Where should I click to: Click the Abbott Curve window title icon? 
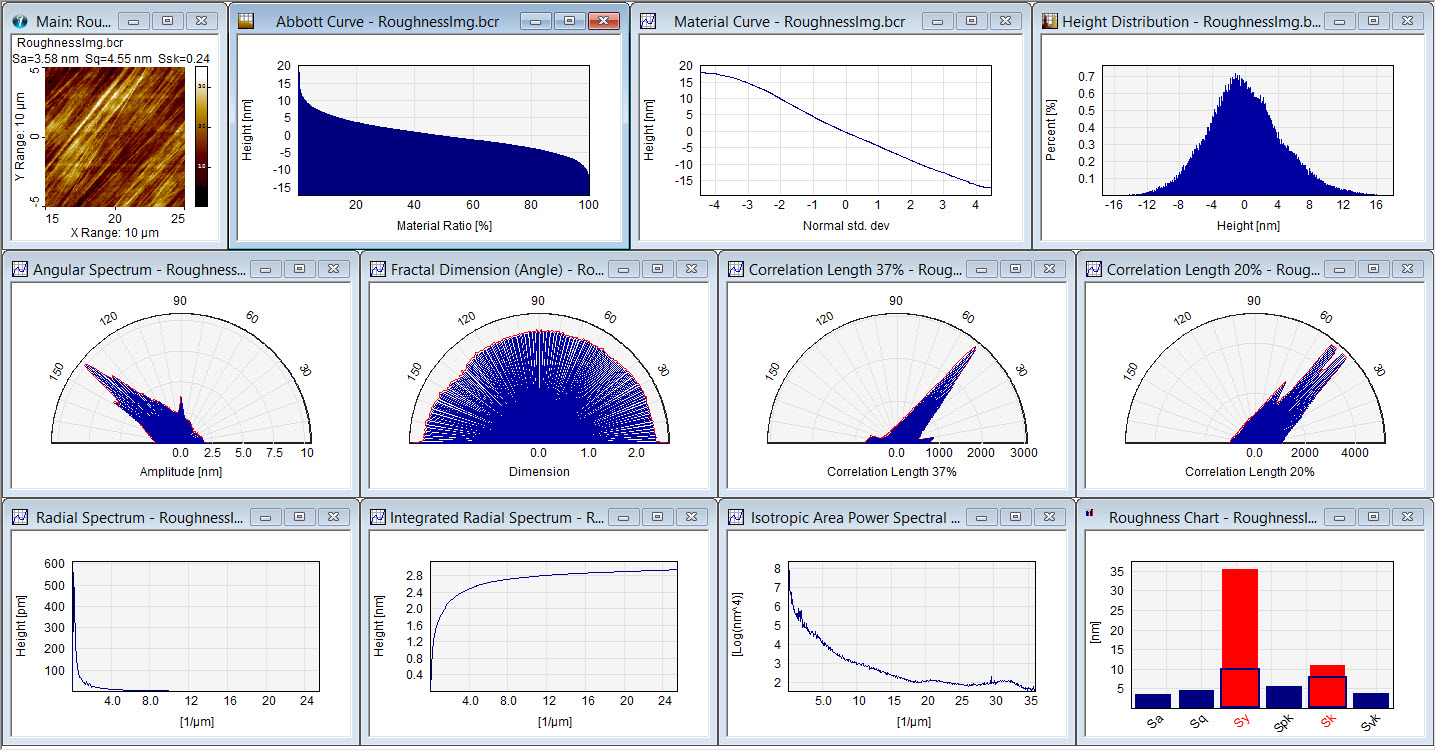[x=246, y=21]
